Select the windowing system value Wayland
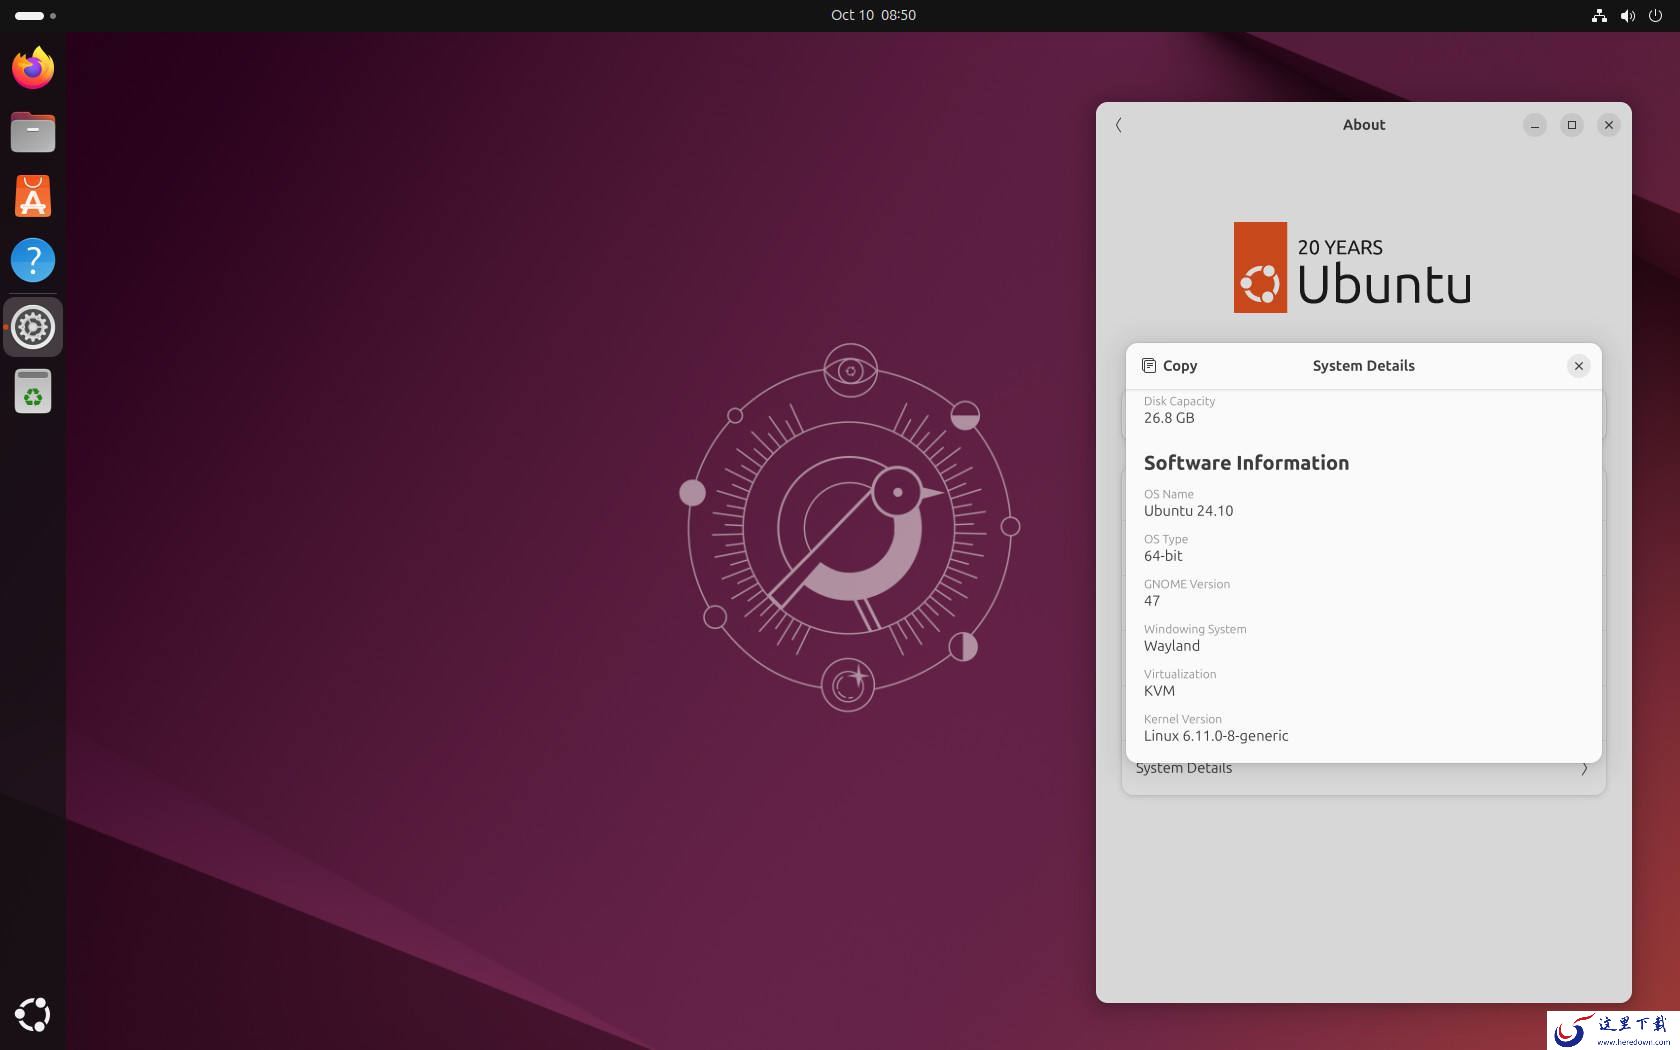Screen dimensions: 1680x1050 click(x=1172, y=646)
